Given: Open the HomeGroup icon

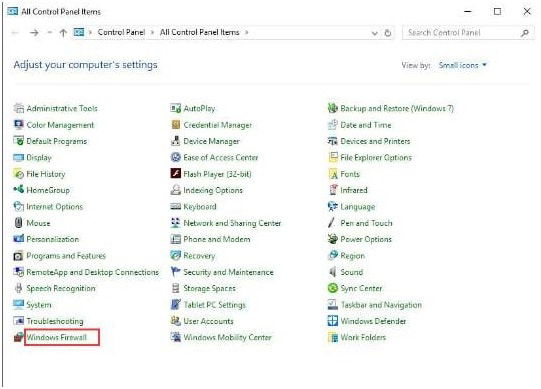Looking at the screenshot, I should pos(18,190).
